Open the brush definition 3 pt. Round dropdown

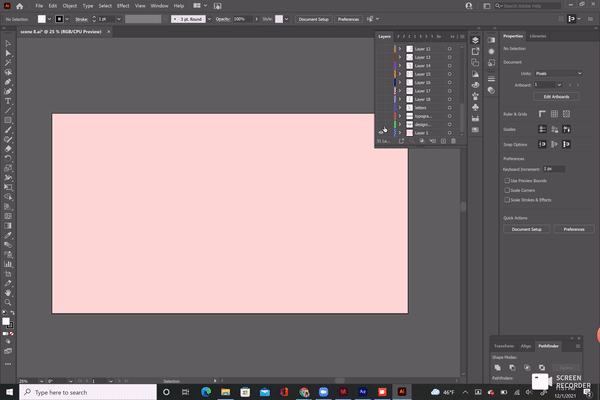[x=209, y=19]
